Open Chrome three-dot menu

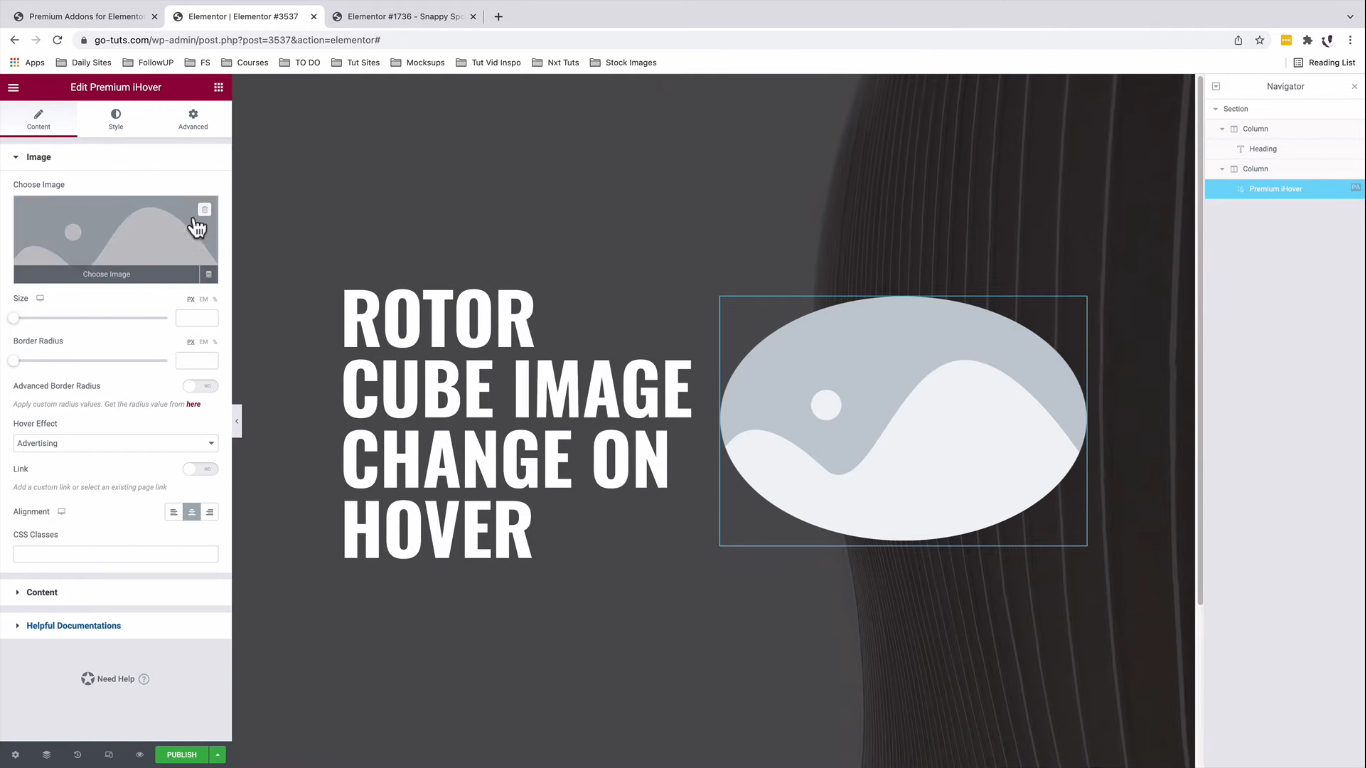click(1351, 40)
